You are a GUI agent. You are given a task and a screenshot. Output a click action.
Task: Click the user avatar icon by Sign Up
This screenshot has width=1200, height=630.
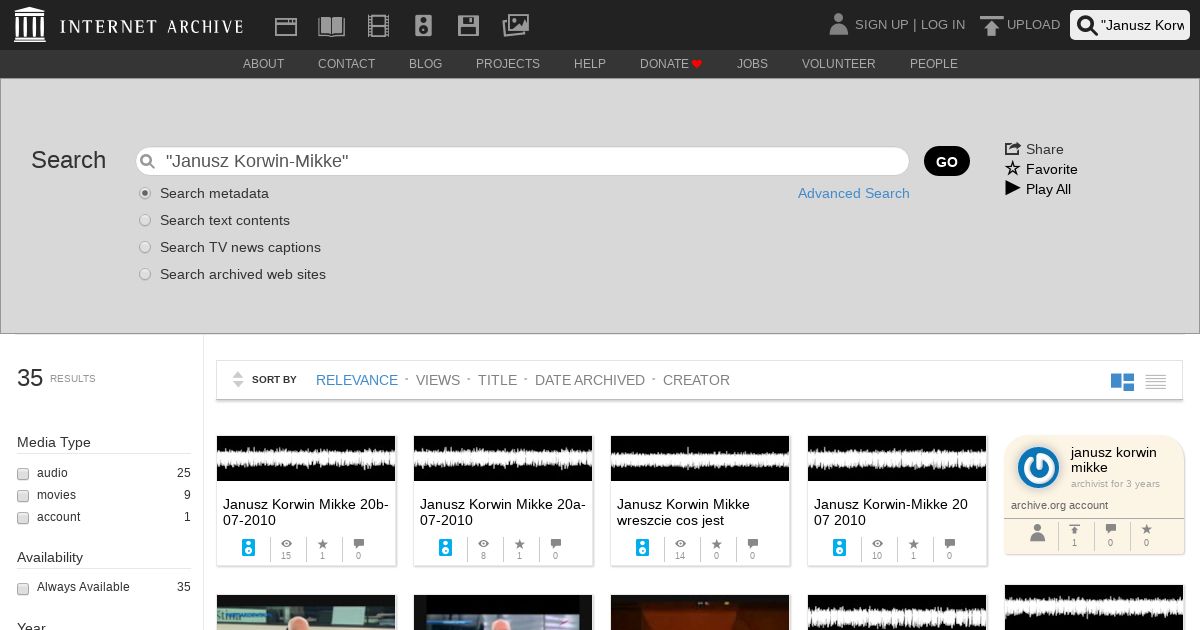(x=838, y=24)
